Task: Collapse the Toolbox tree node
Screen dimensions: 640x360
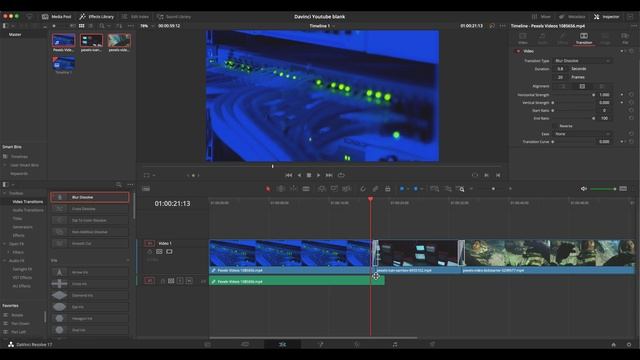Action: (x=4, y=193)
